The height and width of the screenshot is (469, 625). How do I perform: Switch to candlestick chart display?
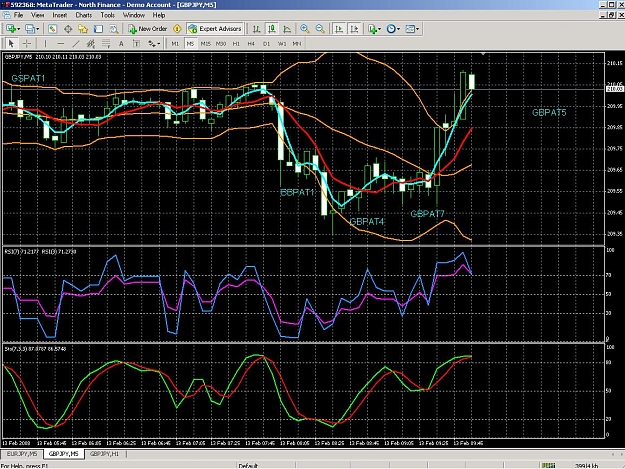272,29
